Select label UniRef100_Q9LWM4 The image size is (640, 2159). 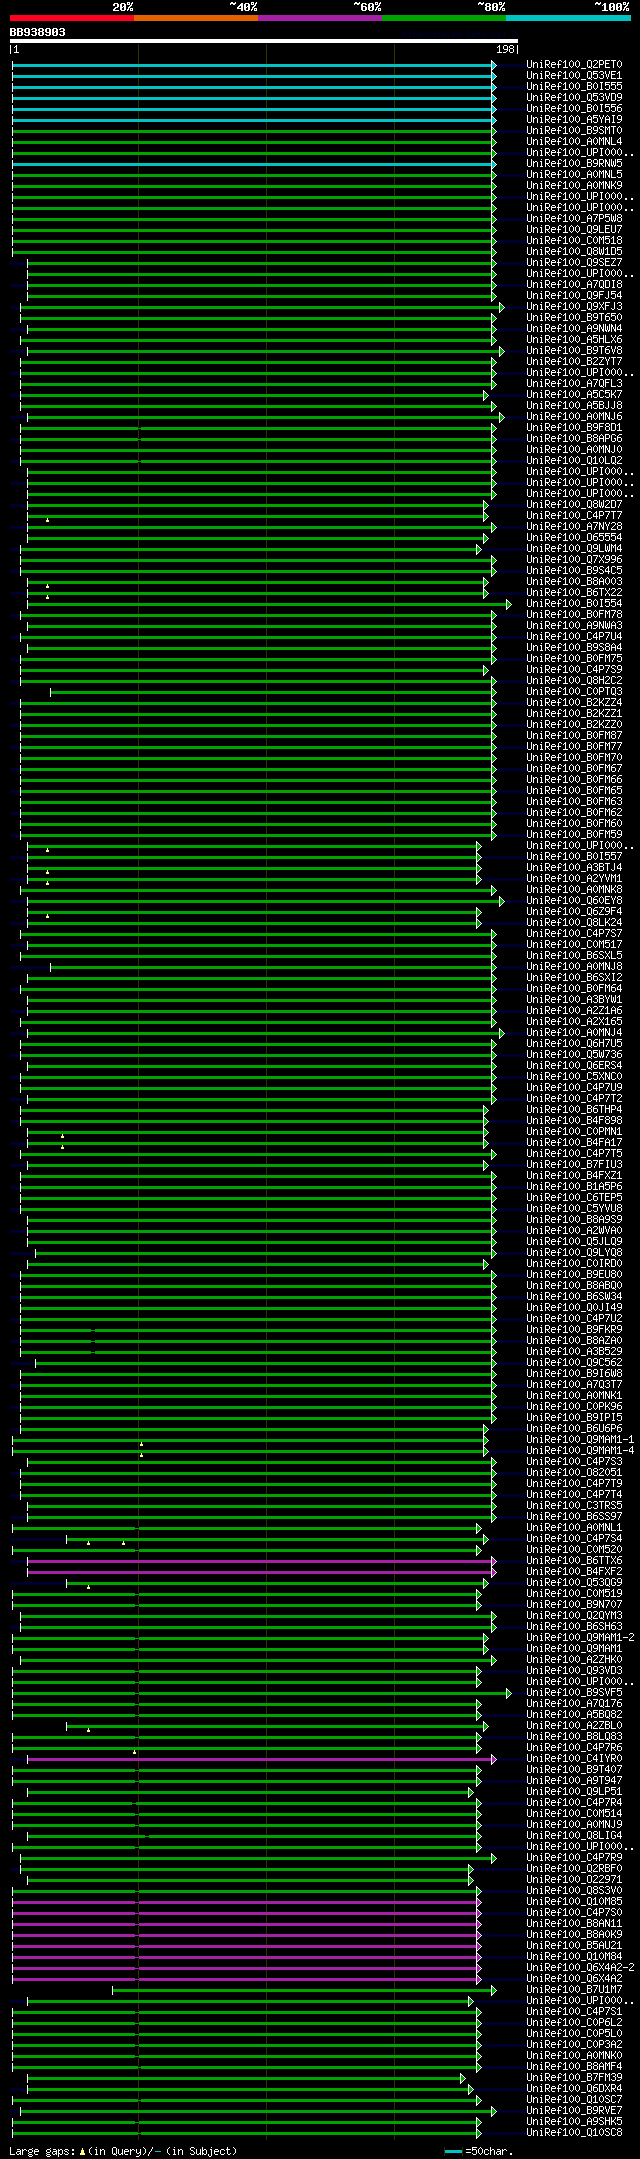click(574, 549)
